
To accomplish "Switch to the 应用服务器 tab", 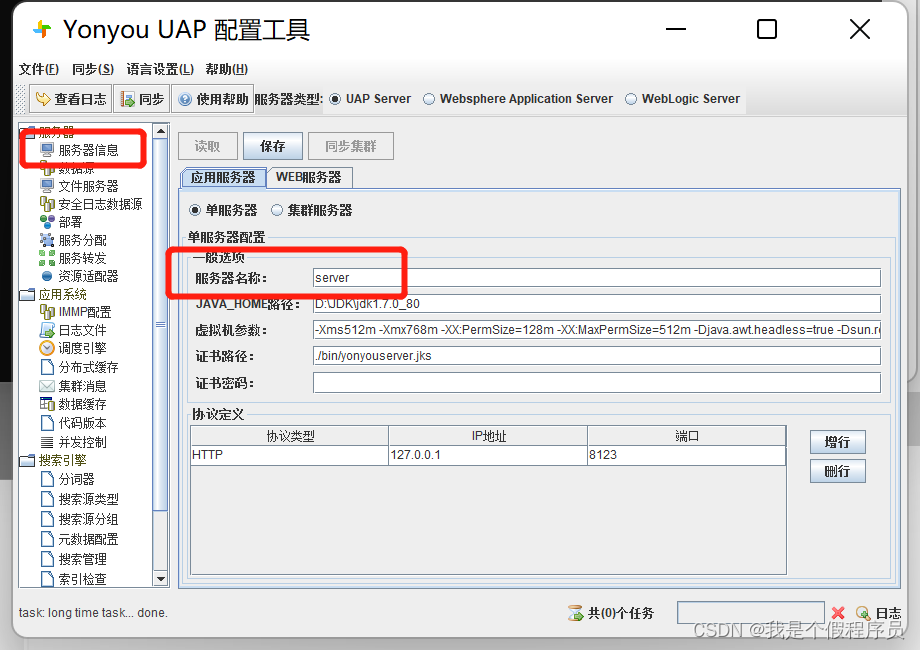I will coord(223,177).
